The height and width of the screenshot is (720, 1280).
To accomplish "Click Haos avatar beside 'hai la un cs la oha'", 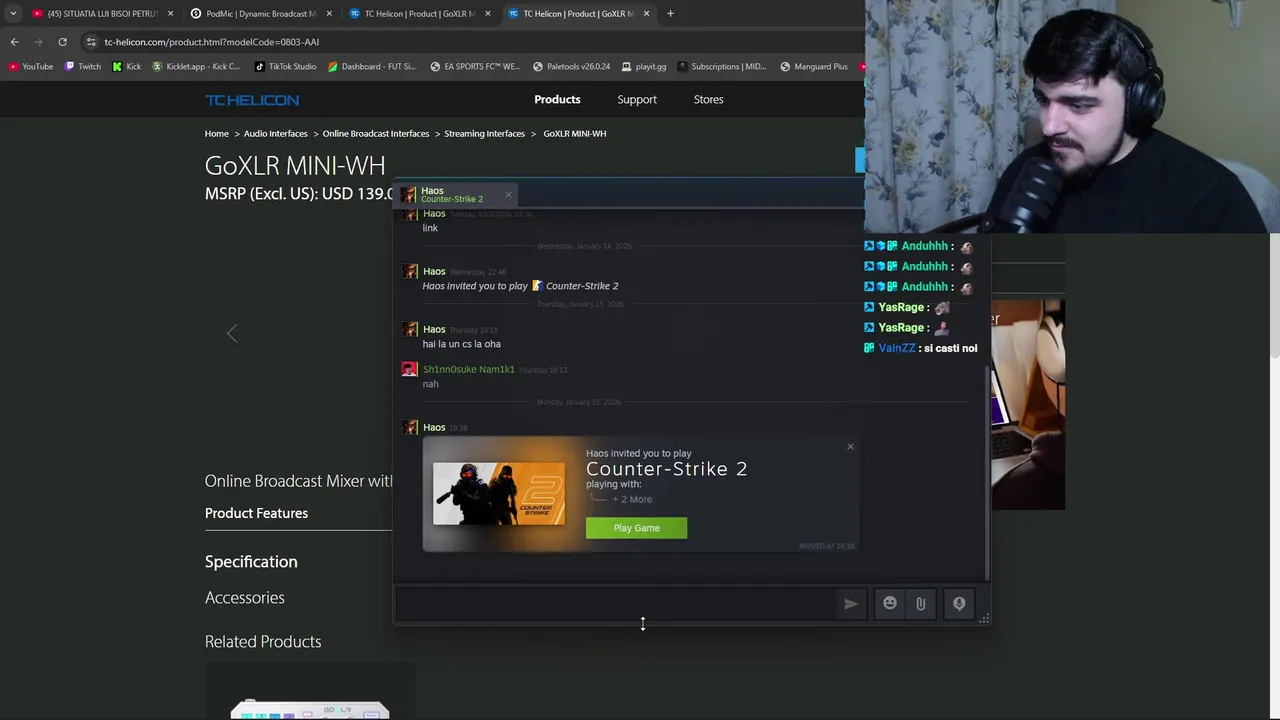I will point(409,329).
